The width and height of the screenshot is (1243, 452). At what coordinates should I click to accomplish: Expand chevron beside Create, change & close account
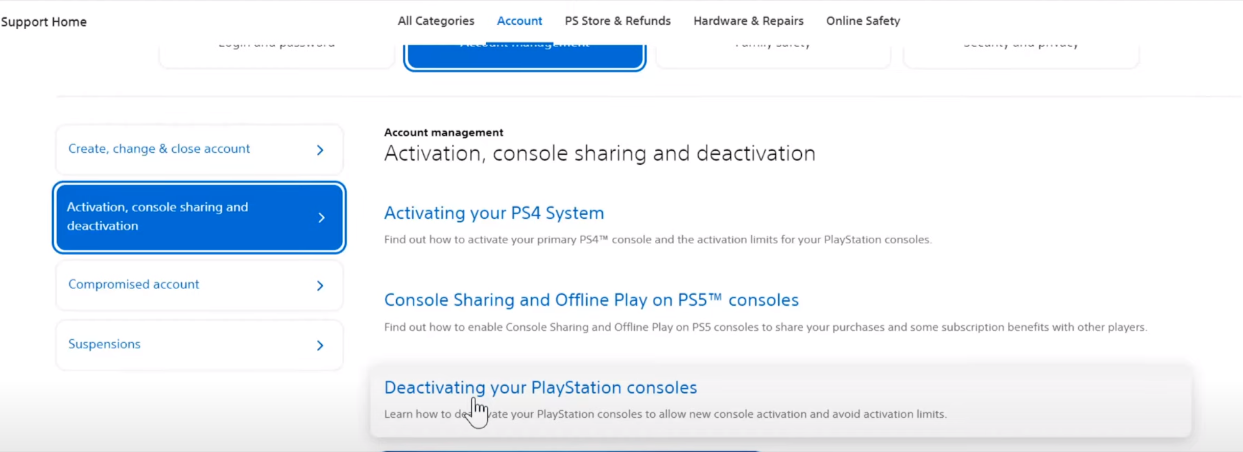click(x=320, y=150)
